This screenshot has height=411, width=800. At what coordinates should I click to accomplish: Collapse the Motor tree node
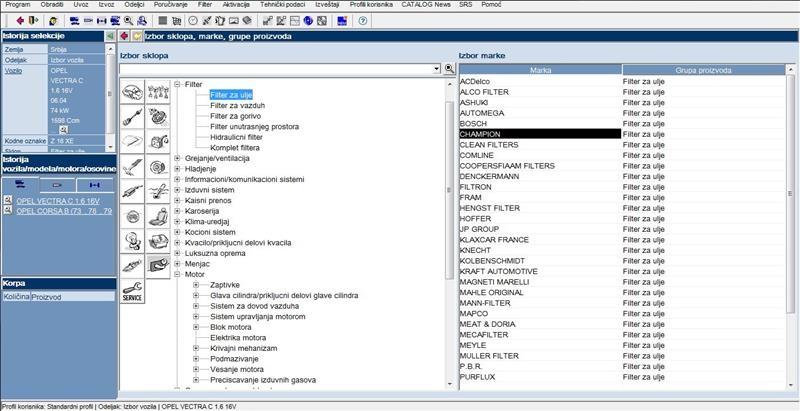(x=178, y=274)
